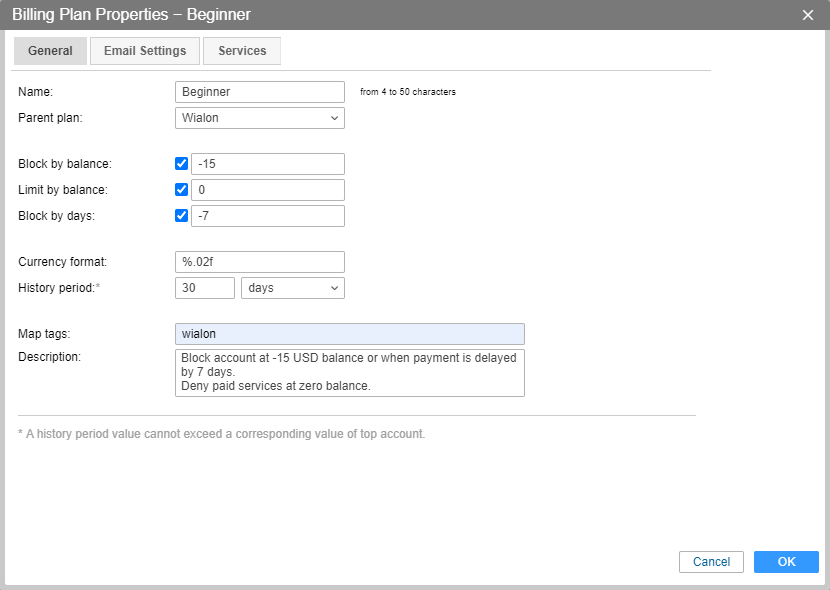Toggle the Block by balance checkbox
The height and width of the screenshot is (590, 830).
click(181, 164)
